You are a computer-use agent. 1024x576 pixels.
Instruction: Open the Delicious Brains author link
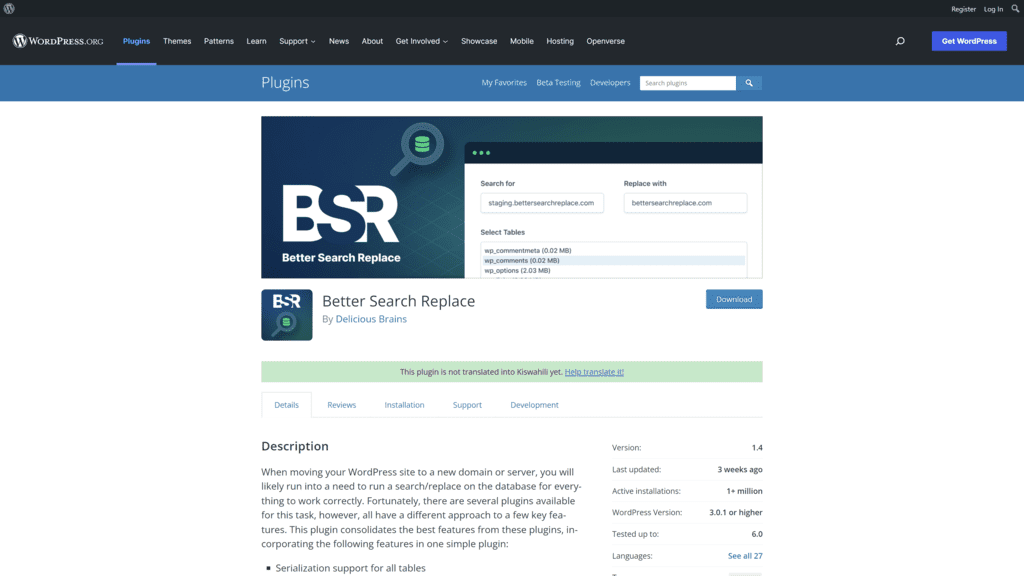pos(371,319)
